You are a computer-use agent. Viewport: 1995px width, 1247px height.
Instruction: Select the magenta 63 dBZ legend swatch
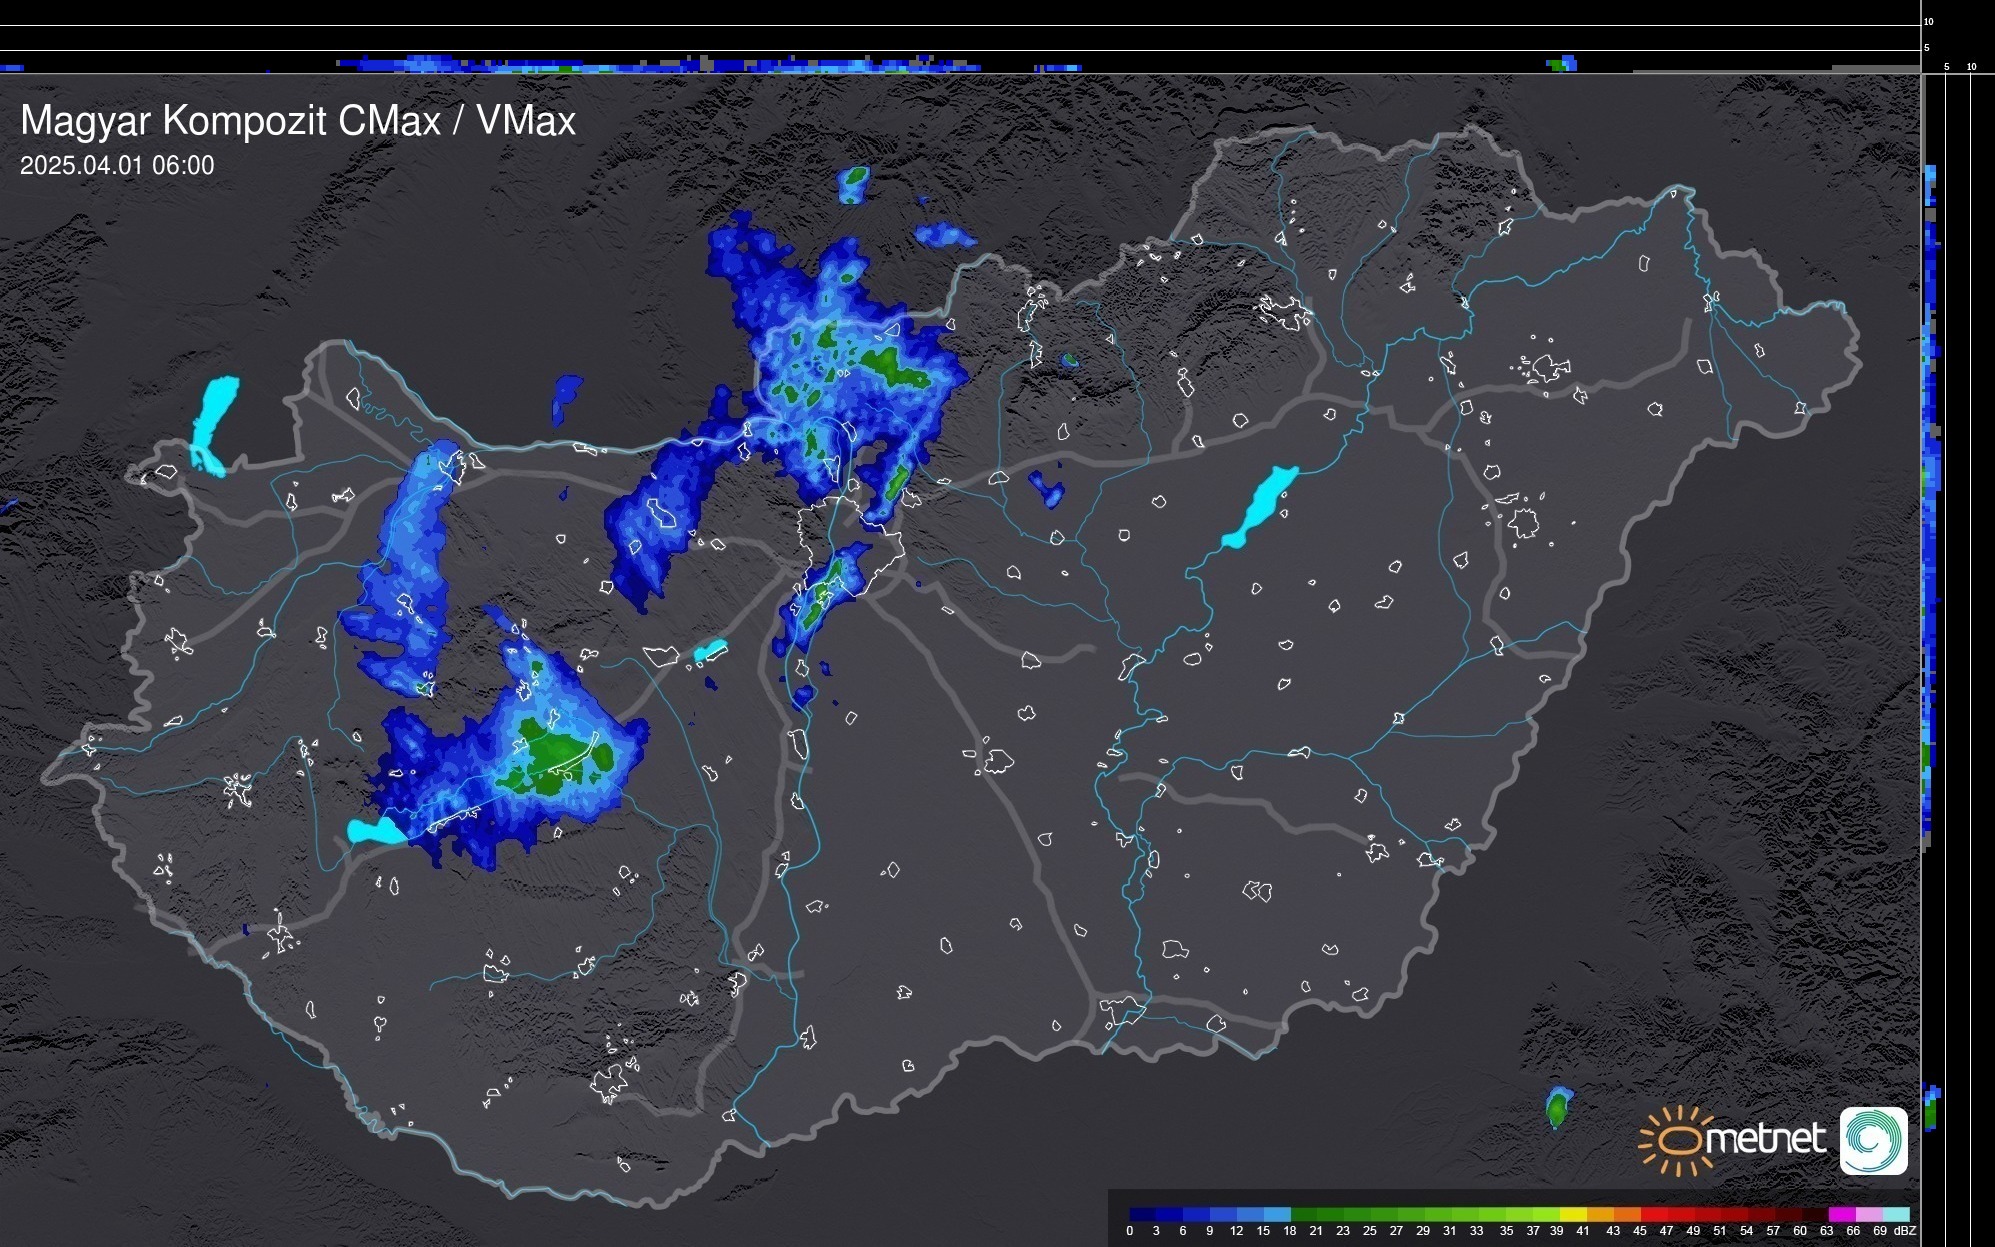[1841, 1214]
